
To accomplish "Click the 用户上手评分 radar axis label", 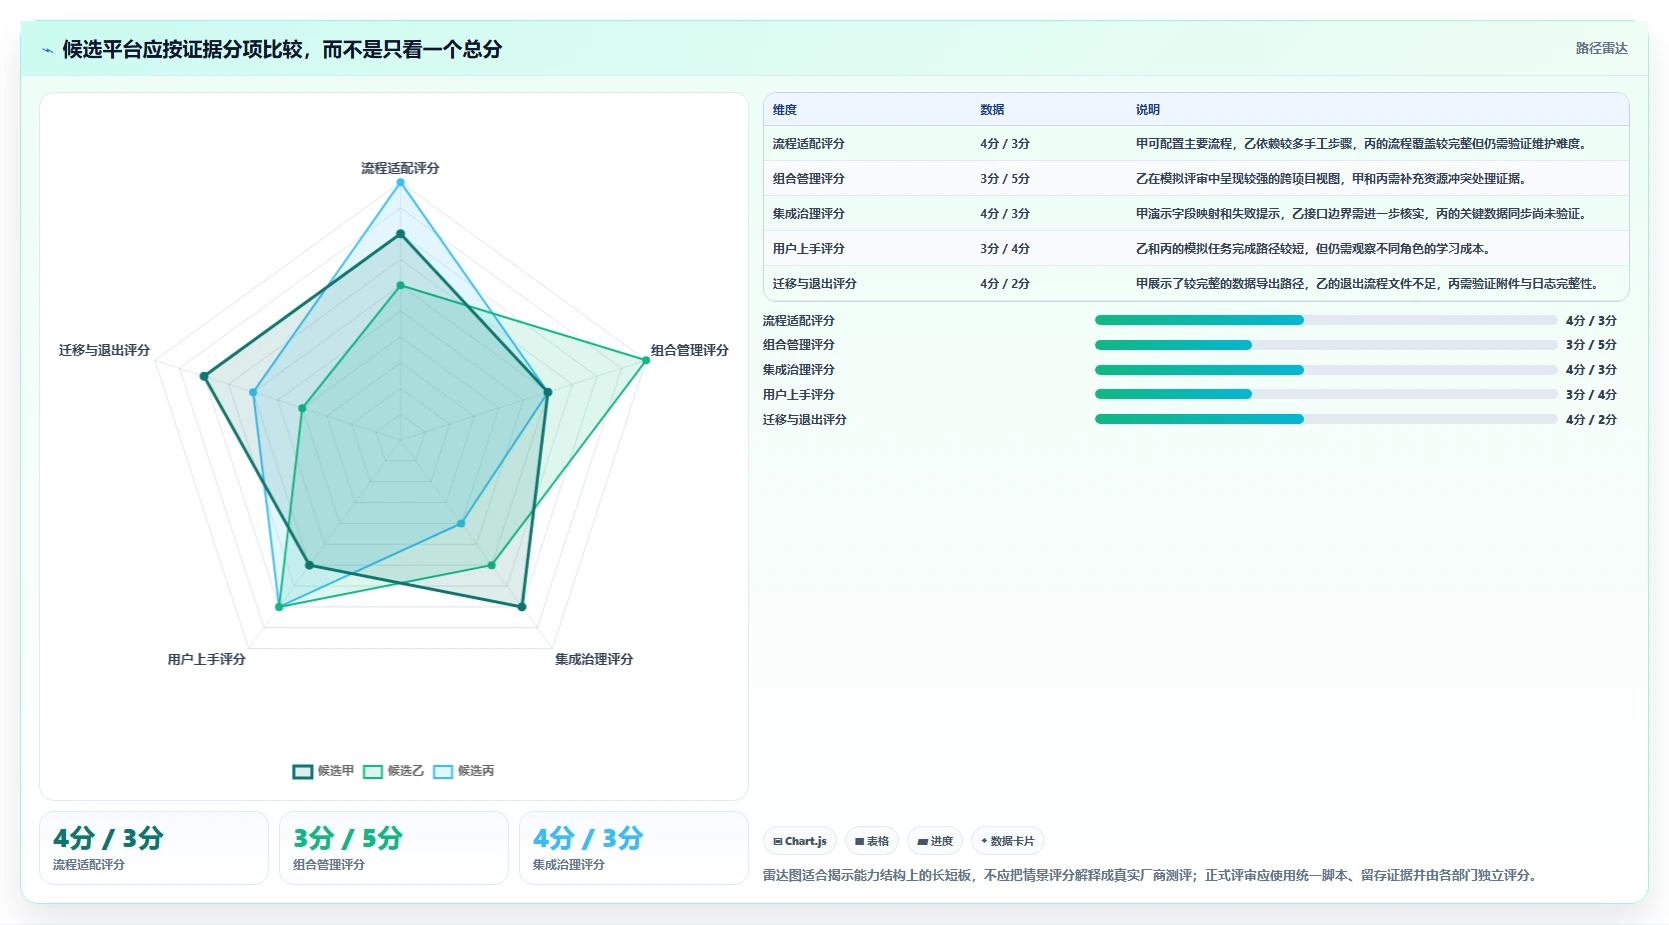I will pyautogui.click(x=207, y=659).
